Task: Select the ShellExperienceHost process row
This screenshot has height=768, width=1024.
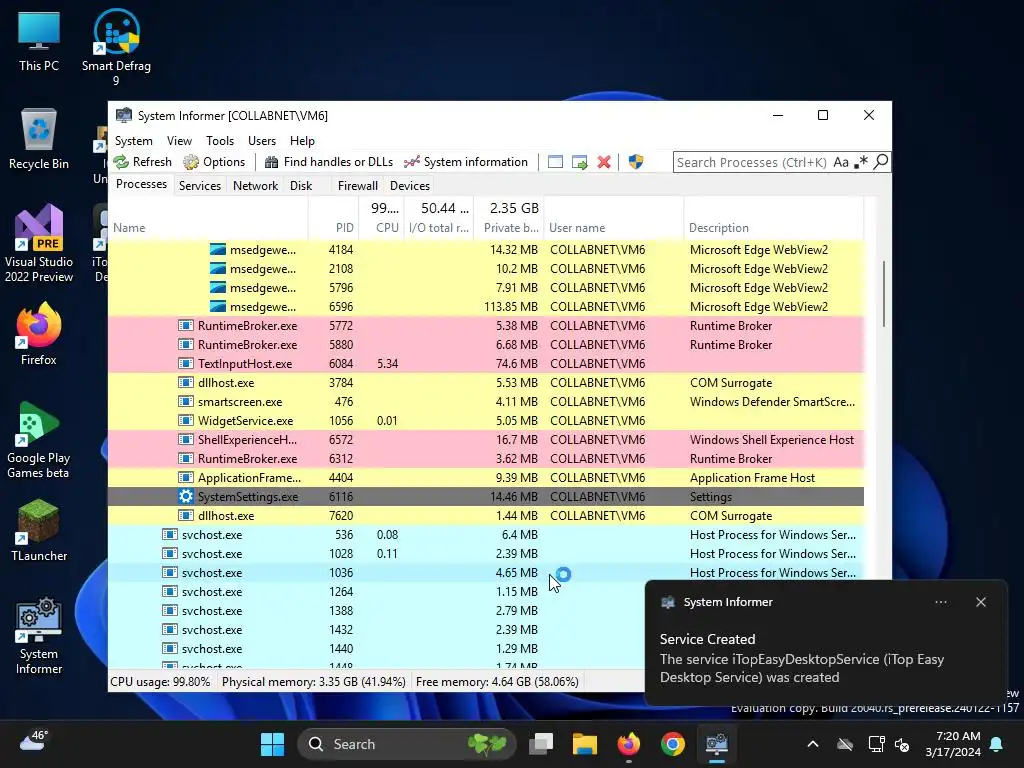Action: pyautogui.click(x=486, y=440)
